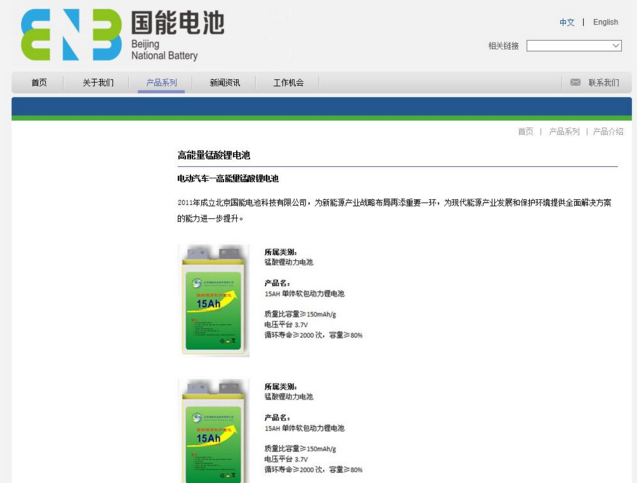
Task: Click the envelope icon beside 联系我们
Action: pyautogui.click(x=575, y=83)
